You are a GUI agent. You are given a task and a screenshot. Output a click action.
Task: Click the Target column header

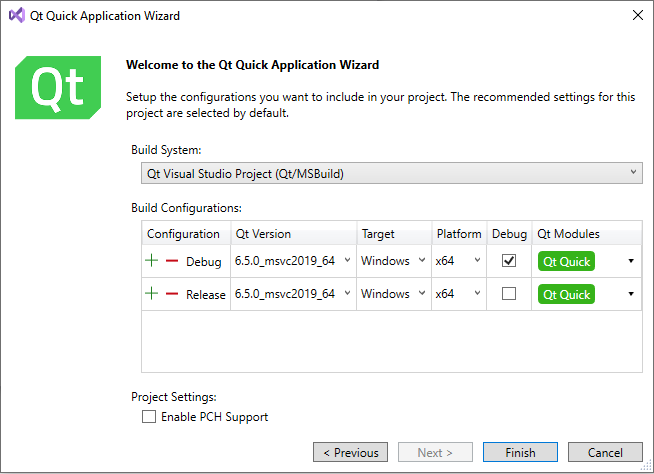394,234
